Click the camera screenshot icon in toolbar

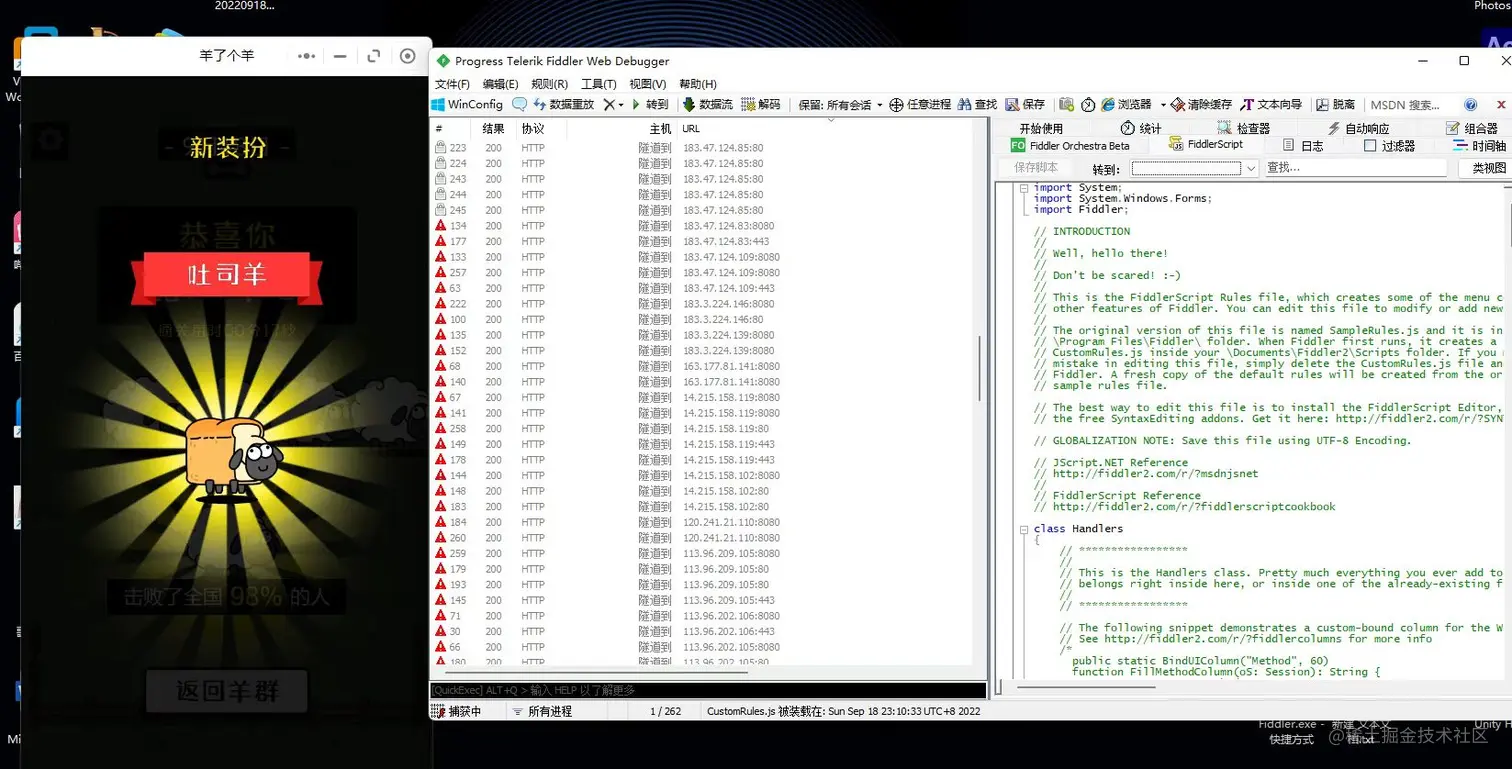tap(1066, 104)
